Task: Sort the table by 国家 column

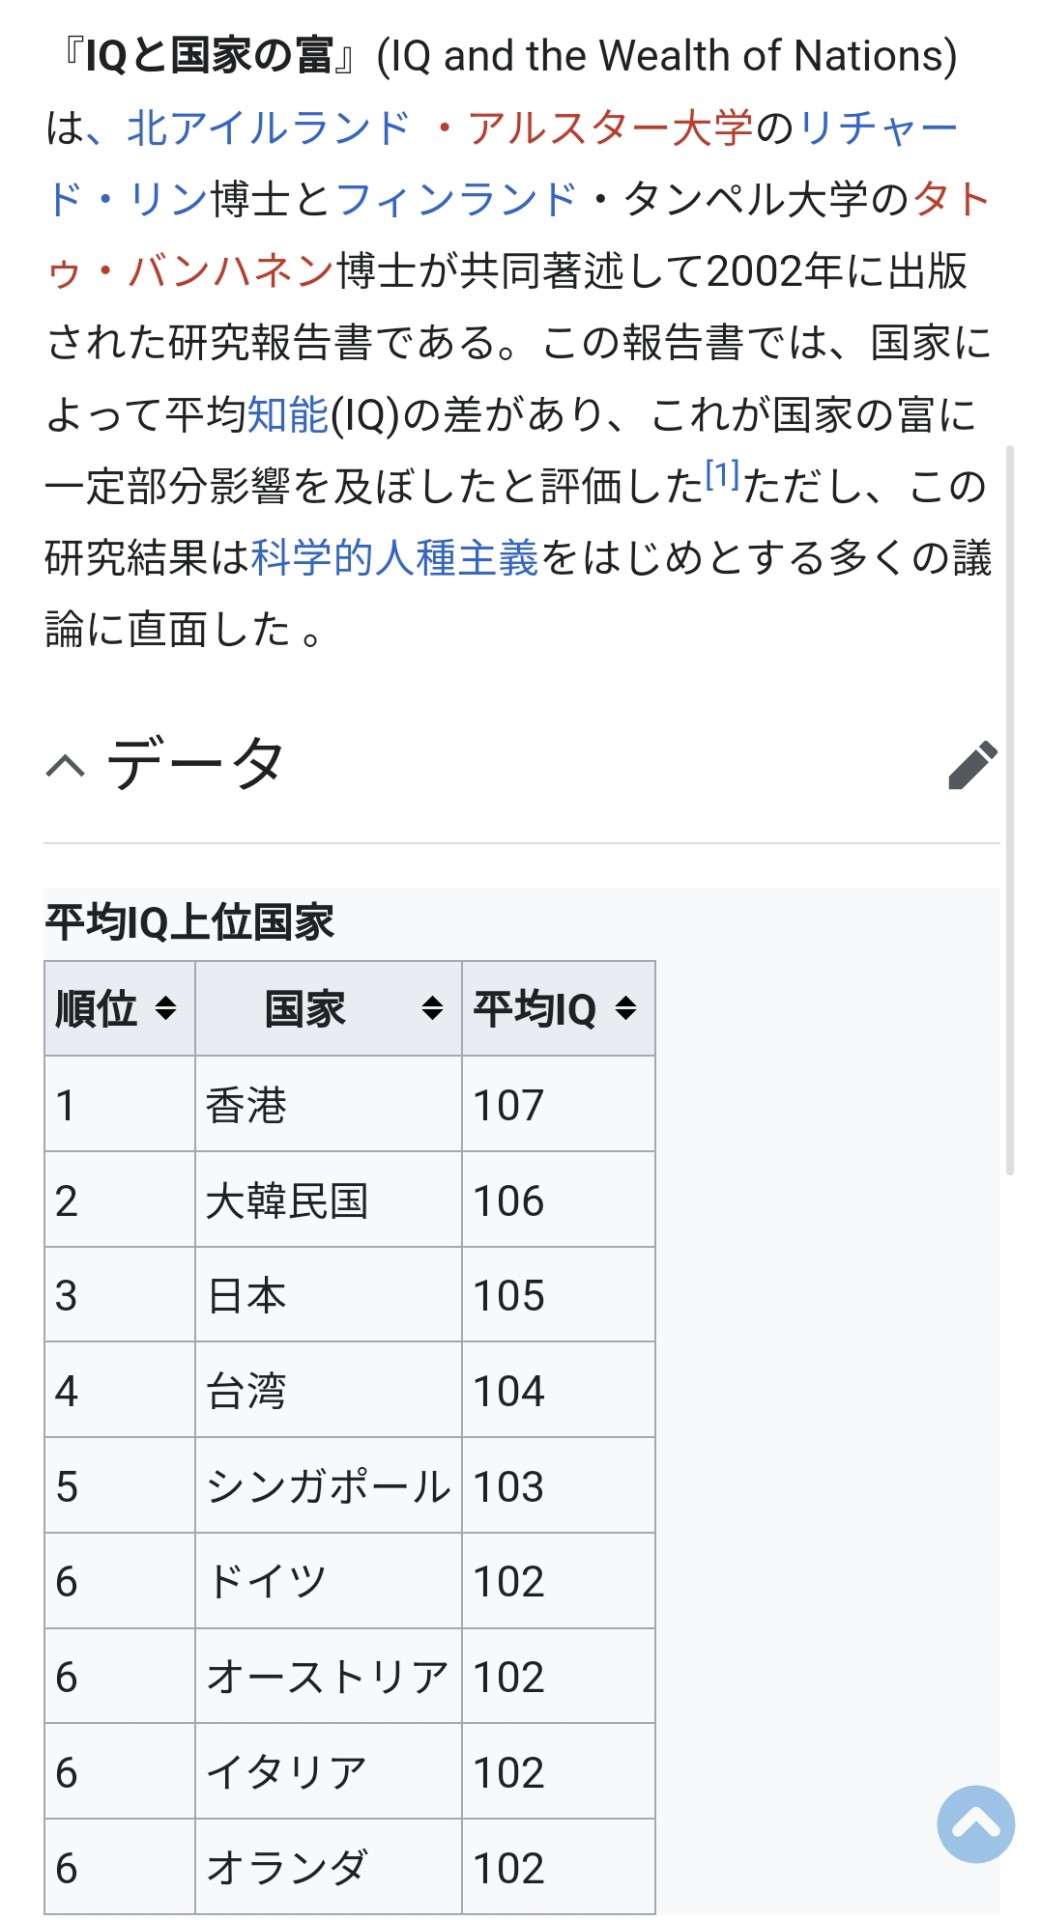Action: point(432,1008)
